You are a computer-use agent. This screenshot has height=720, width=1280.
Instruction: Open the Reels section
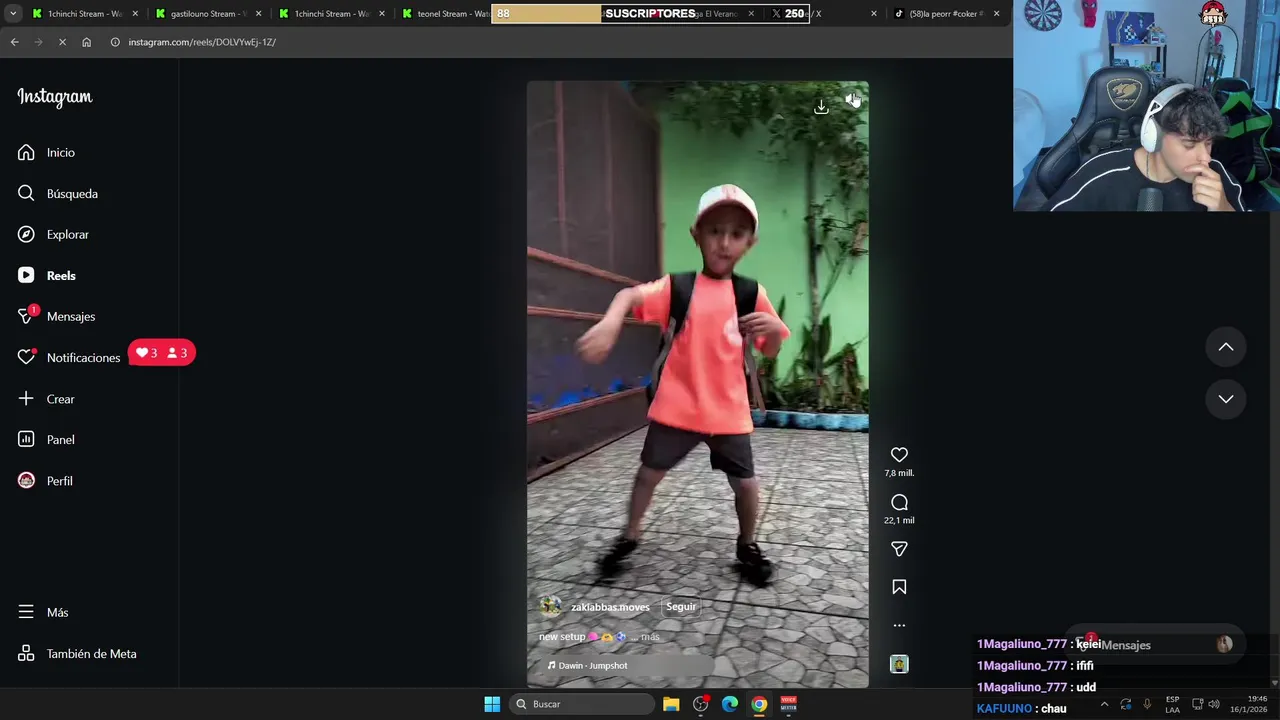tap(46, 275)
